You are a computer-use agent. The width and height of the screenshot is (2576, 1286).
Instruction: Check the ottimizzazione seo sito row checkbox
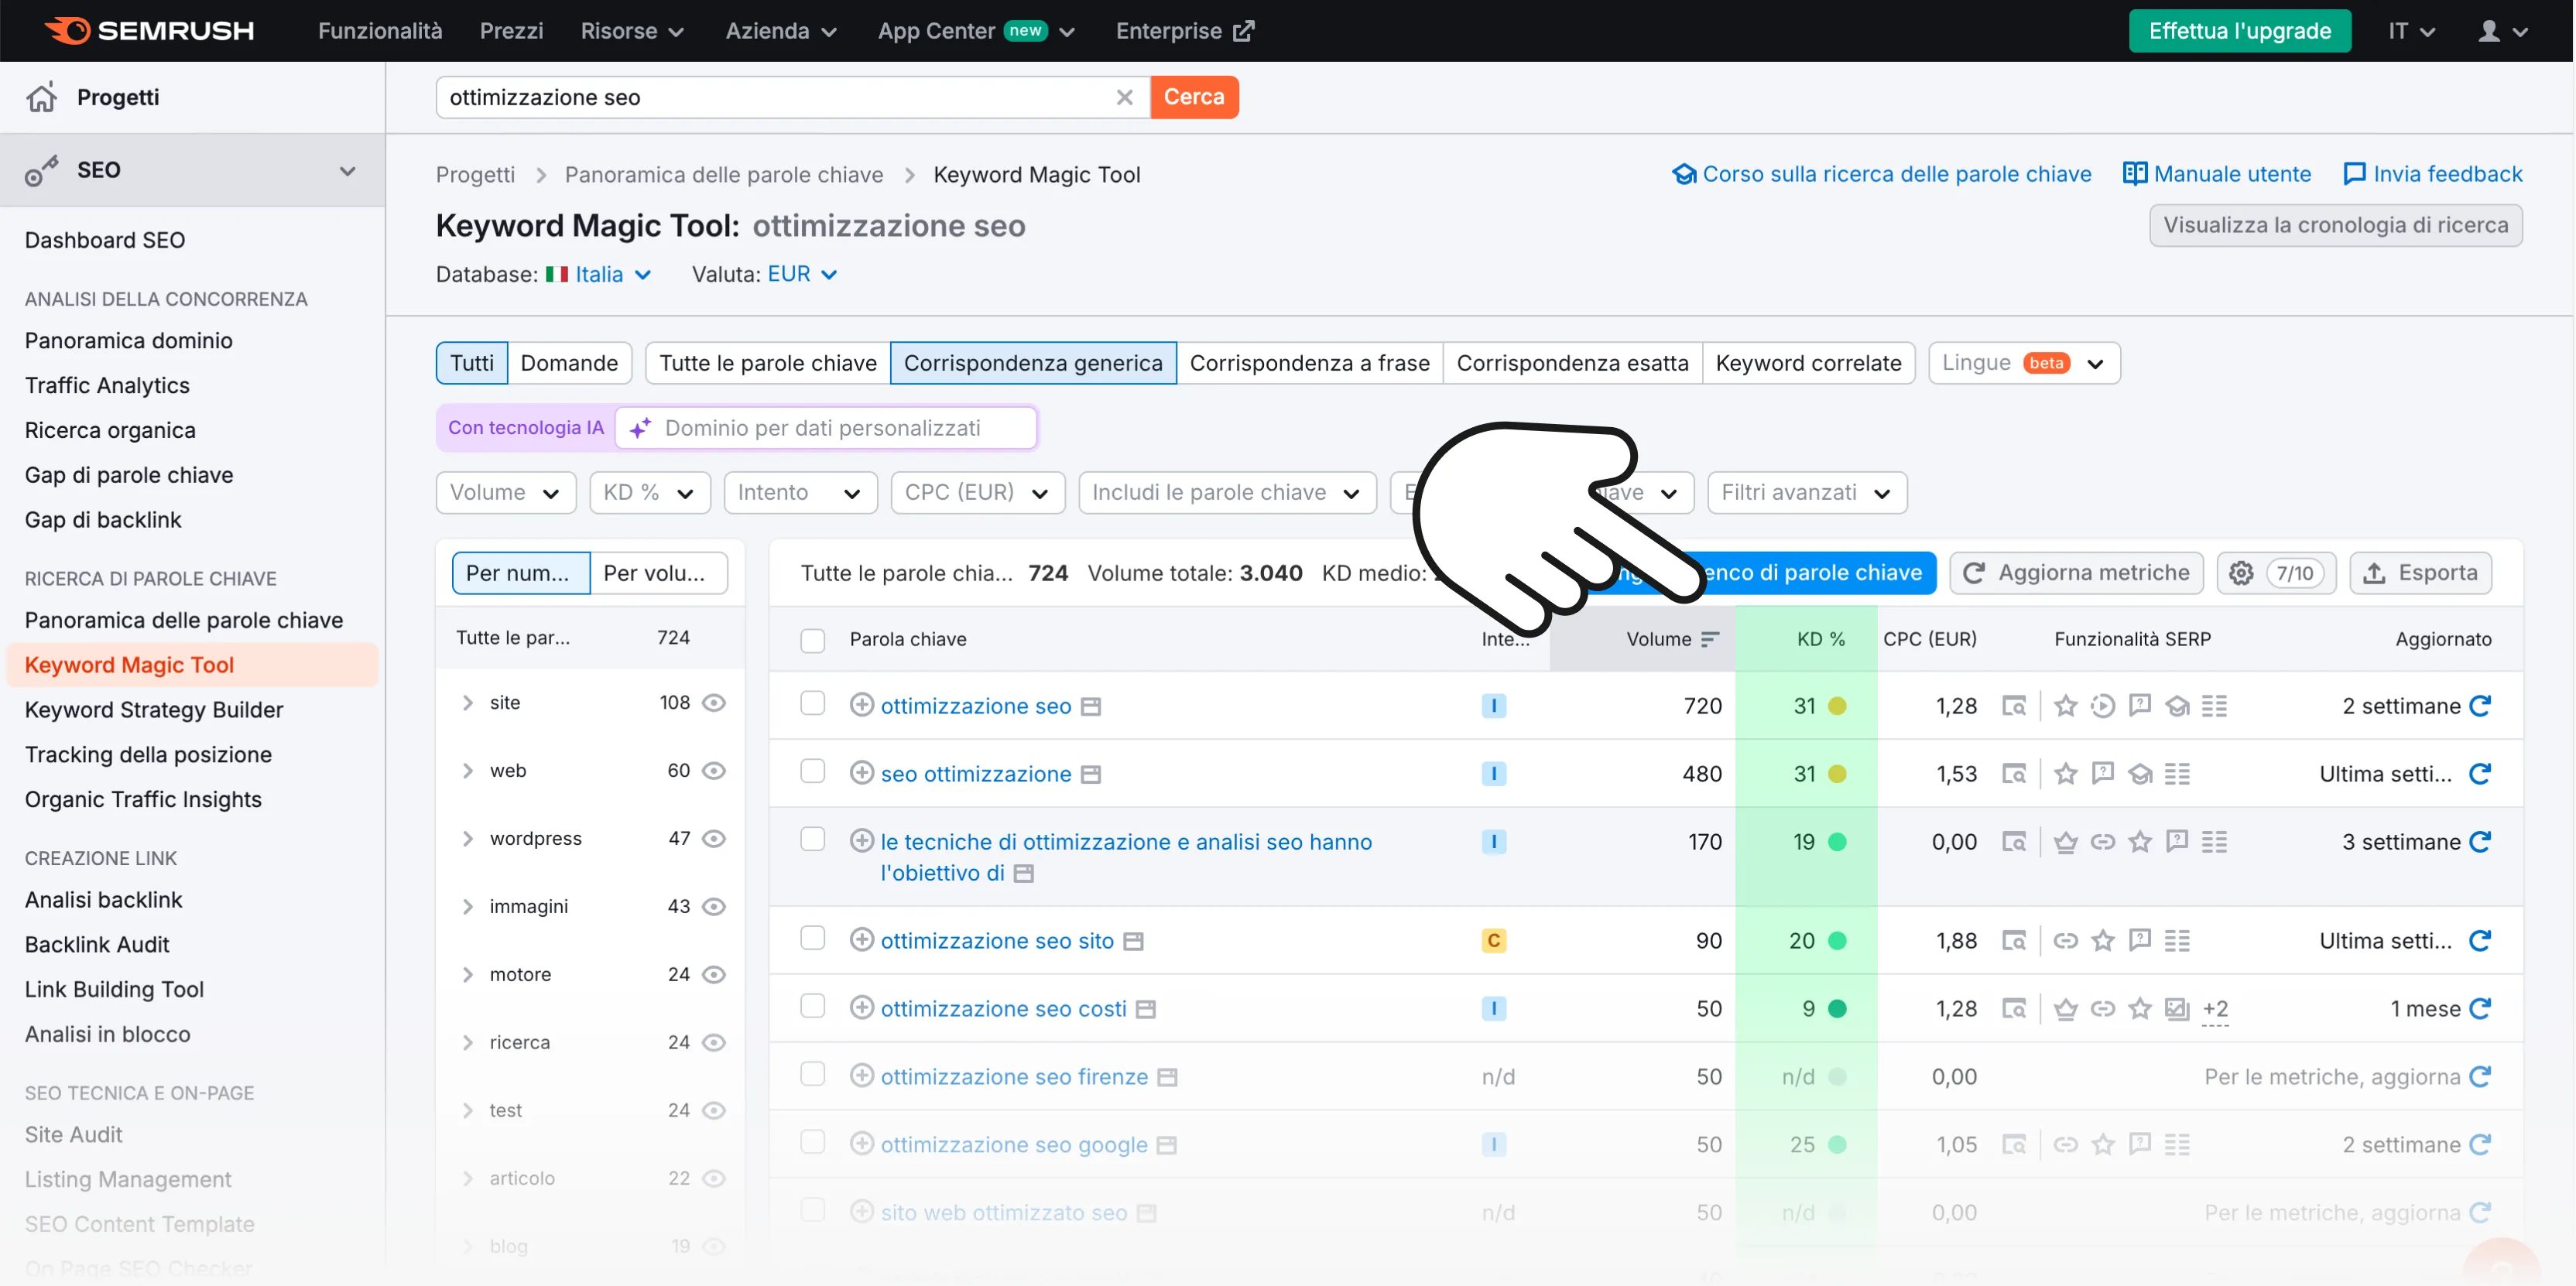(x=813, y=939)
